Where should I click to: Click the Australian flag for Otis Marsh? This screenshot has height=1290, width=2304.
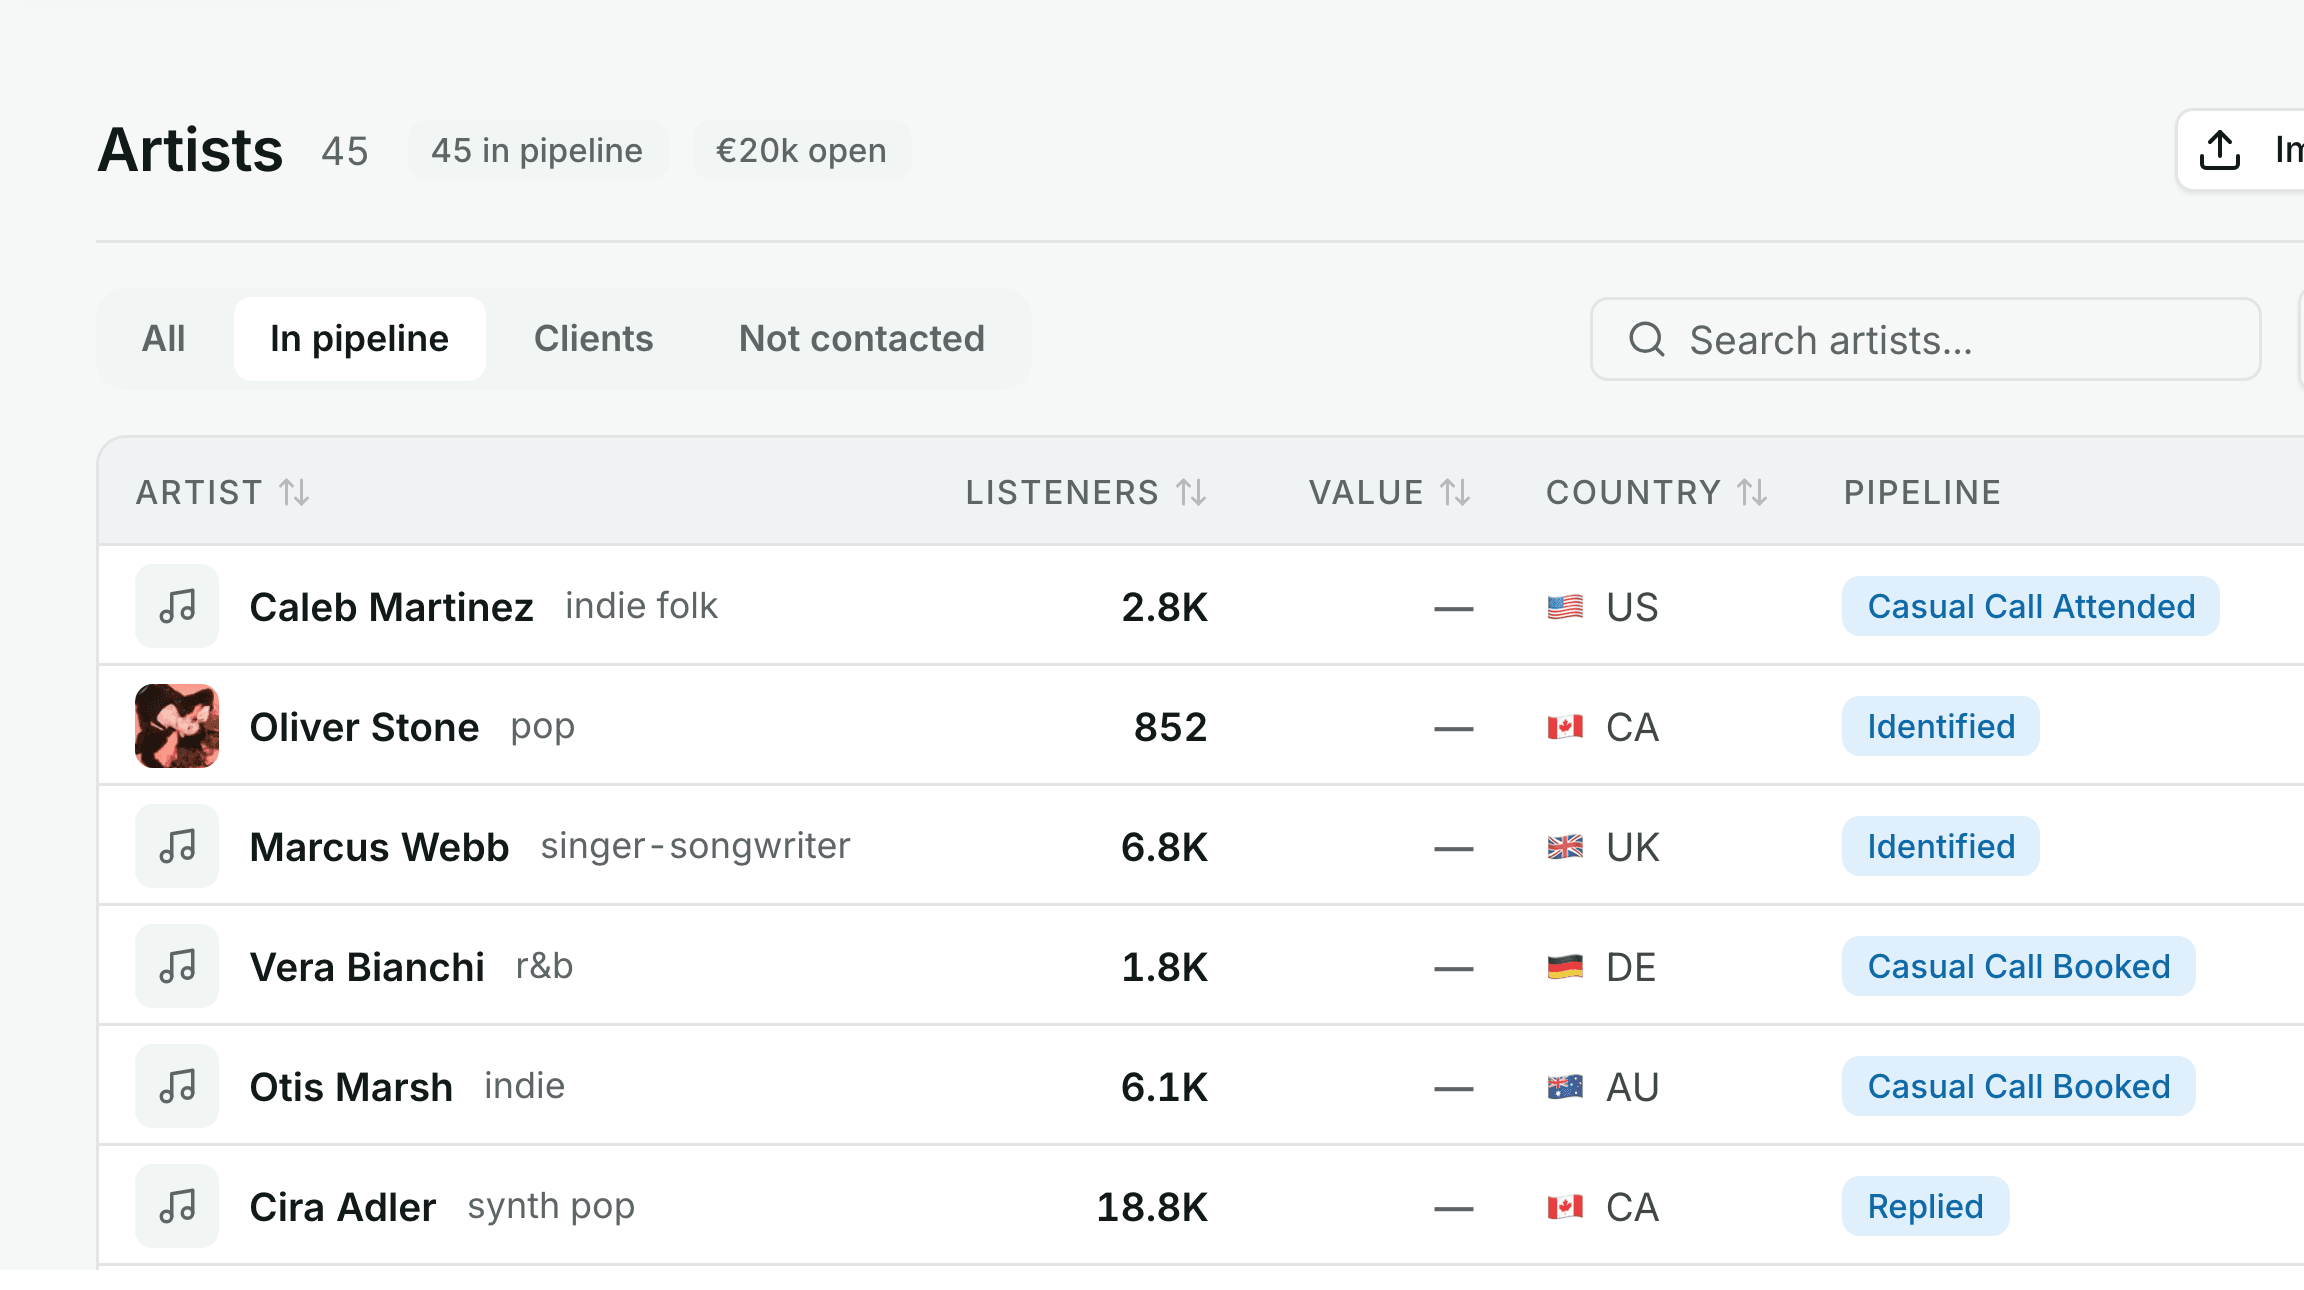(1565, 1087)
